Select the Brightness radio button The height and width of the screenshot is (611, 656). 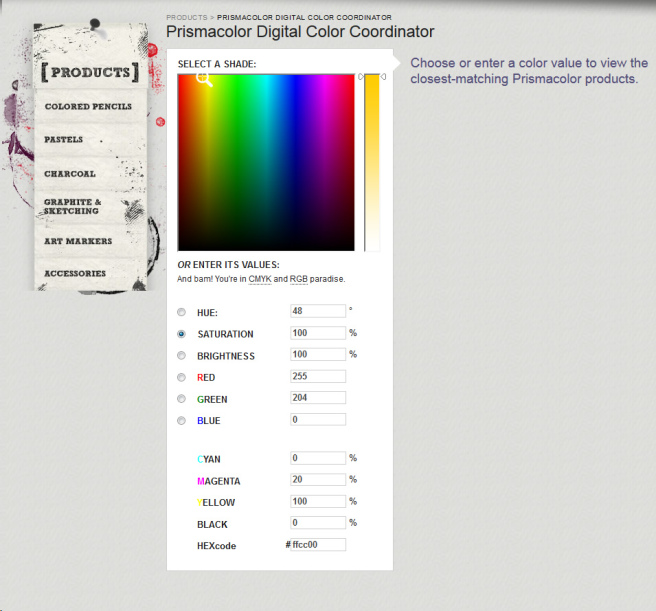coord(181,356)
